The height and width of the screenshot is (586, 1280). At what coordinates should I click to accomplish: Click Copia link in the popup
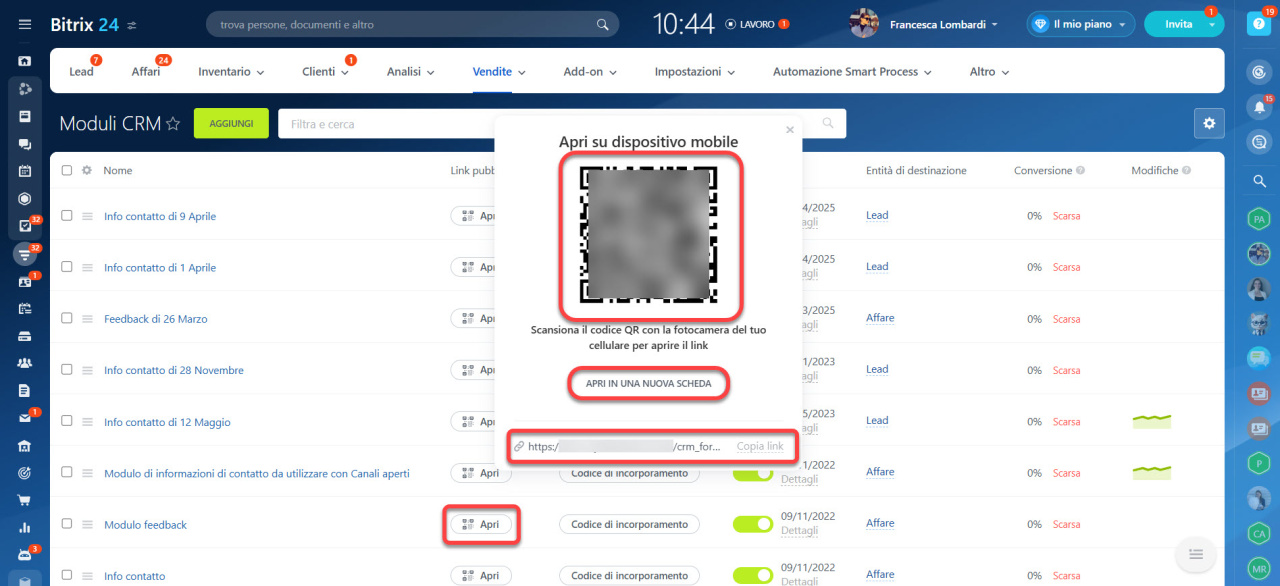[760, 446]
